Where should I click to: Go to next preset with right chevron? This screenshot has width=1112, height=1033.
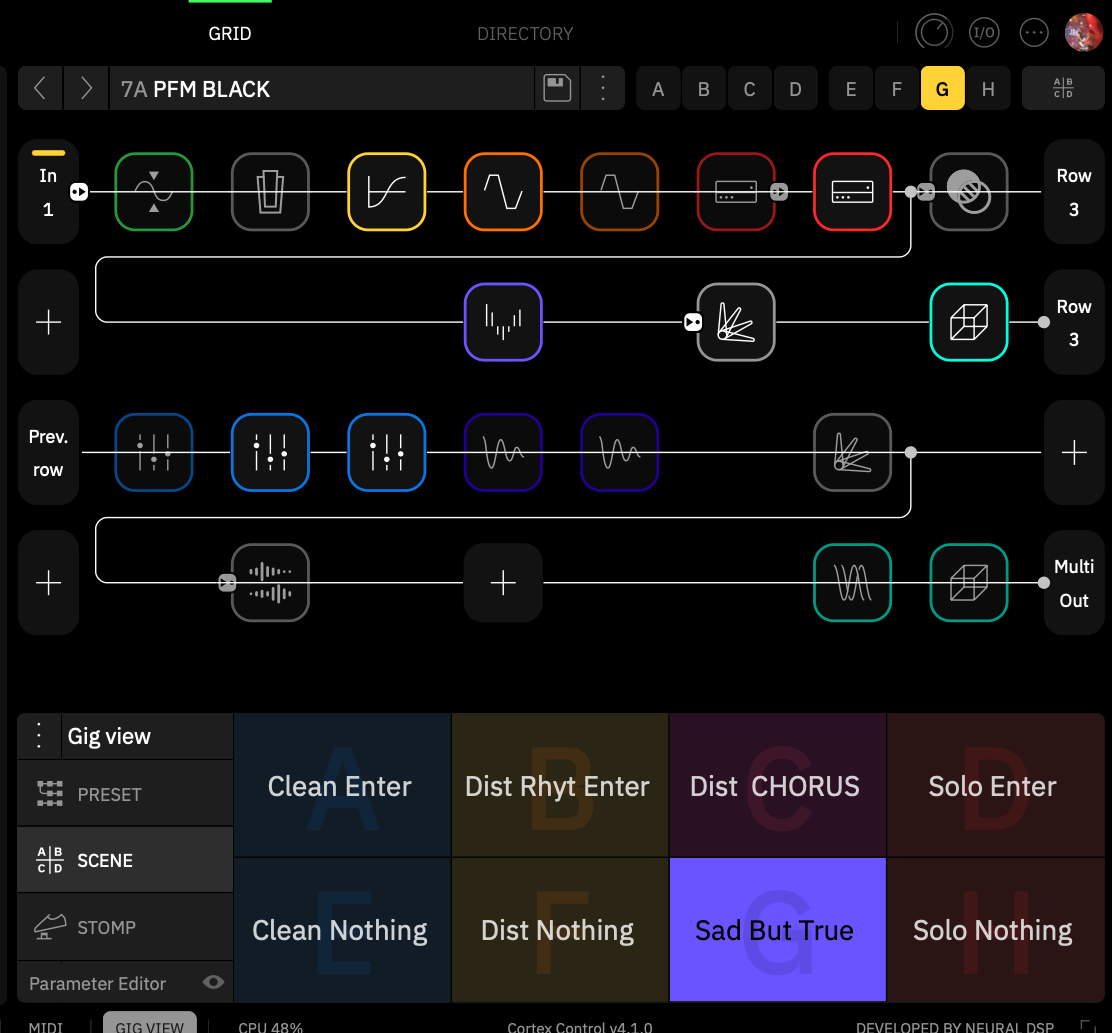coord(86,89)
